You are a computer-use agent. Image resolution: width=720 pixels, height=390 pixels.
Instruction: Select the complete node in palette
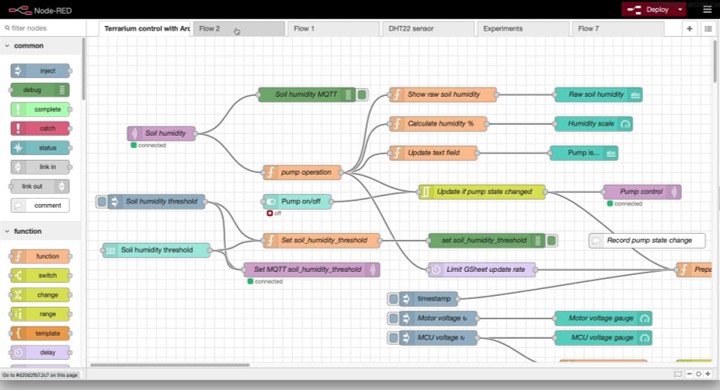40,109
